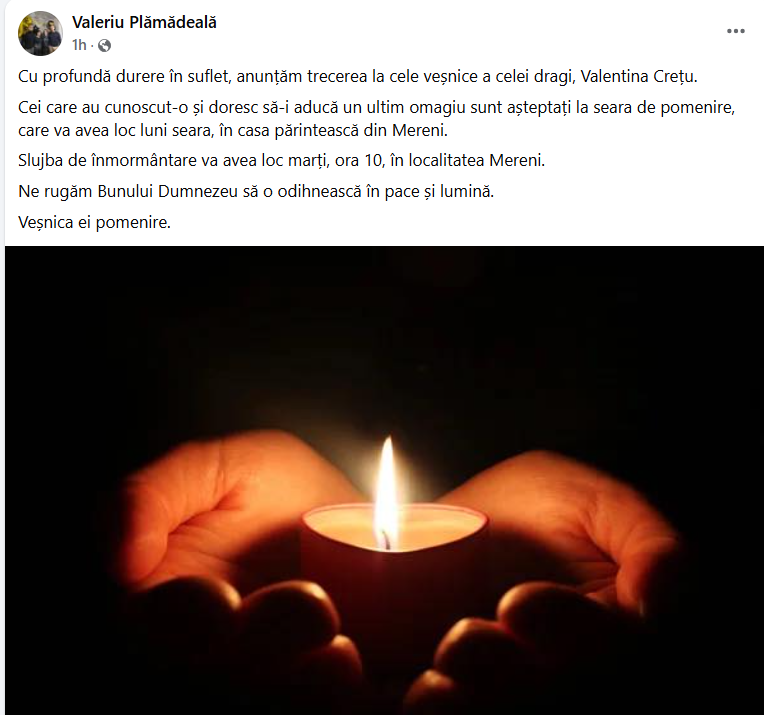Image resolution: width=764 pixels, height=715 pixels.
Task: Open the attached candle photo
Action: click(x=384, y=480)
